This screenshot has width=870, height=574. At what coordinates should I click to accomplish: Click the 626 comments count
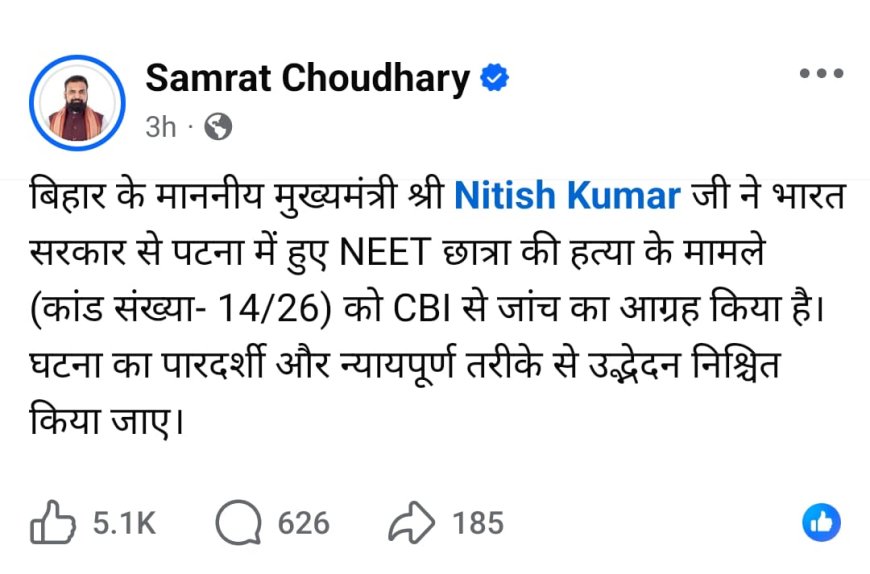(302, 523)
